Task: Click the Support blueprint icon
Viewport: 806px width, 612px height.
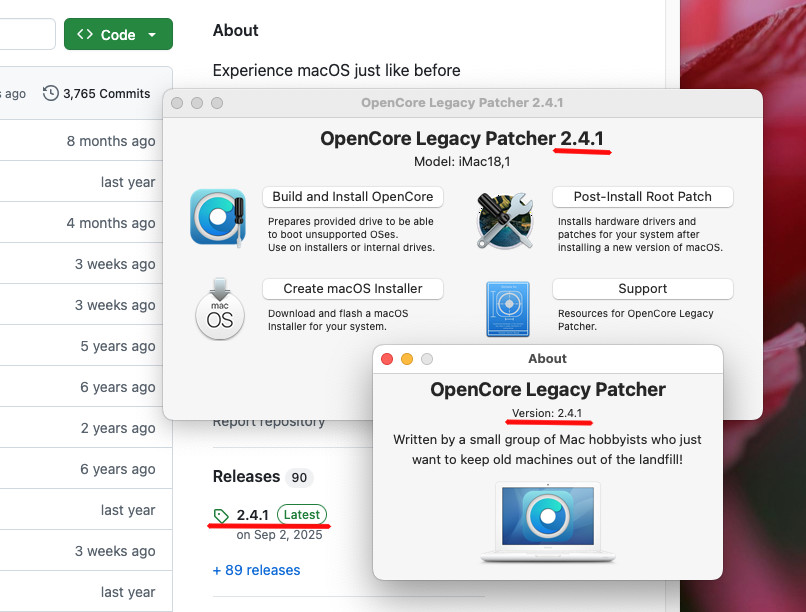Action: [507, 310]
